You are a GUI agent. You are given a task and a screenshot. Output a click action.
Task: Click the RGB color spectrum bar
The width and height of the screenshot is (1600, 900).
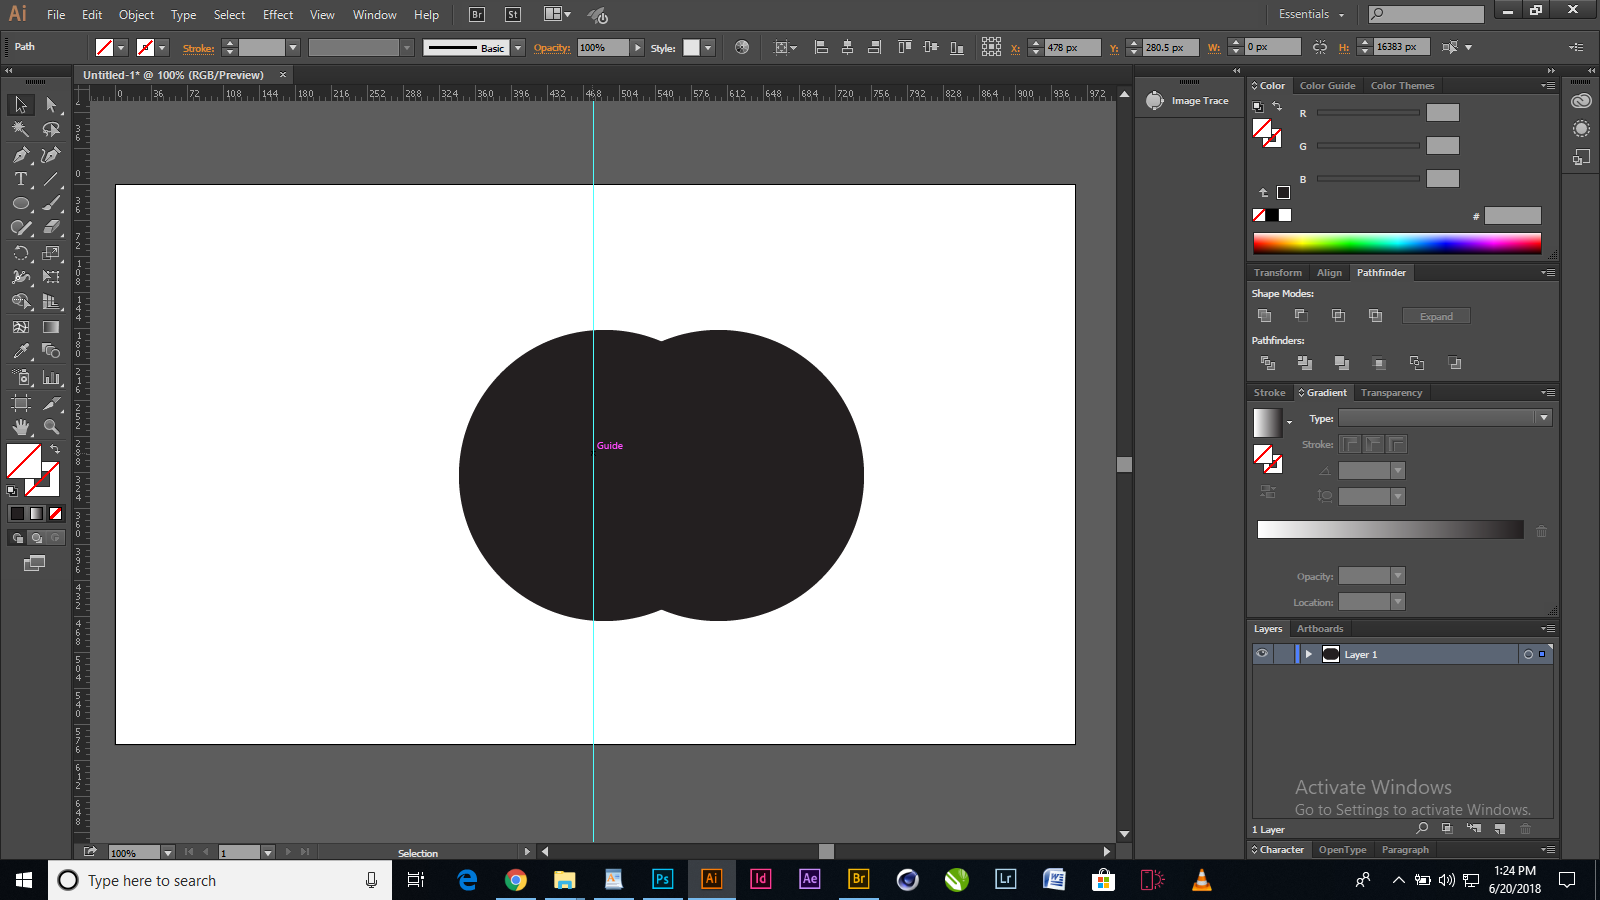(1396, 243)
